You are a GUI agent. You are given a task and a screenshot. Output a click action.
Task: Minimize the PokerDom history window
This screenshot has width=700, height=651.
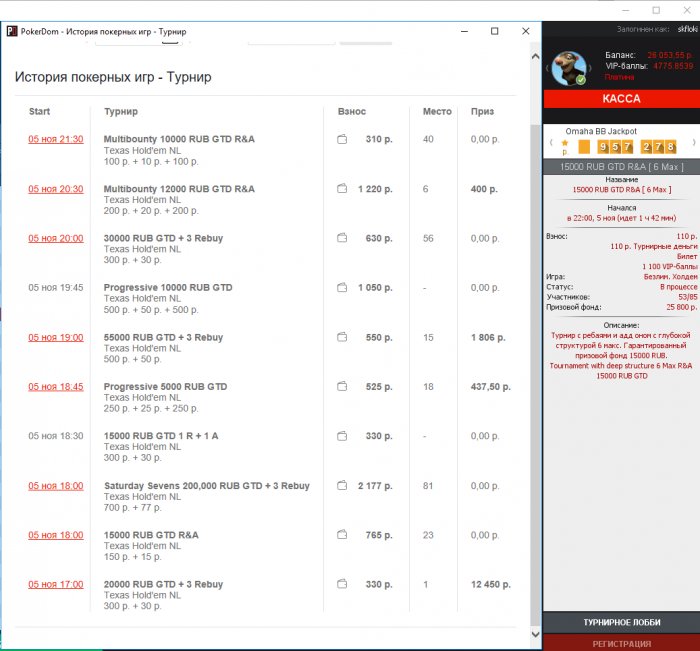tap(464, 31)
